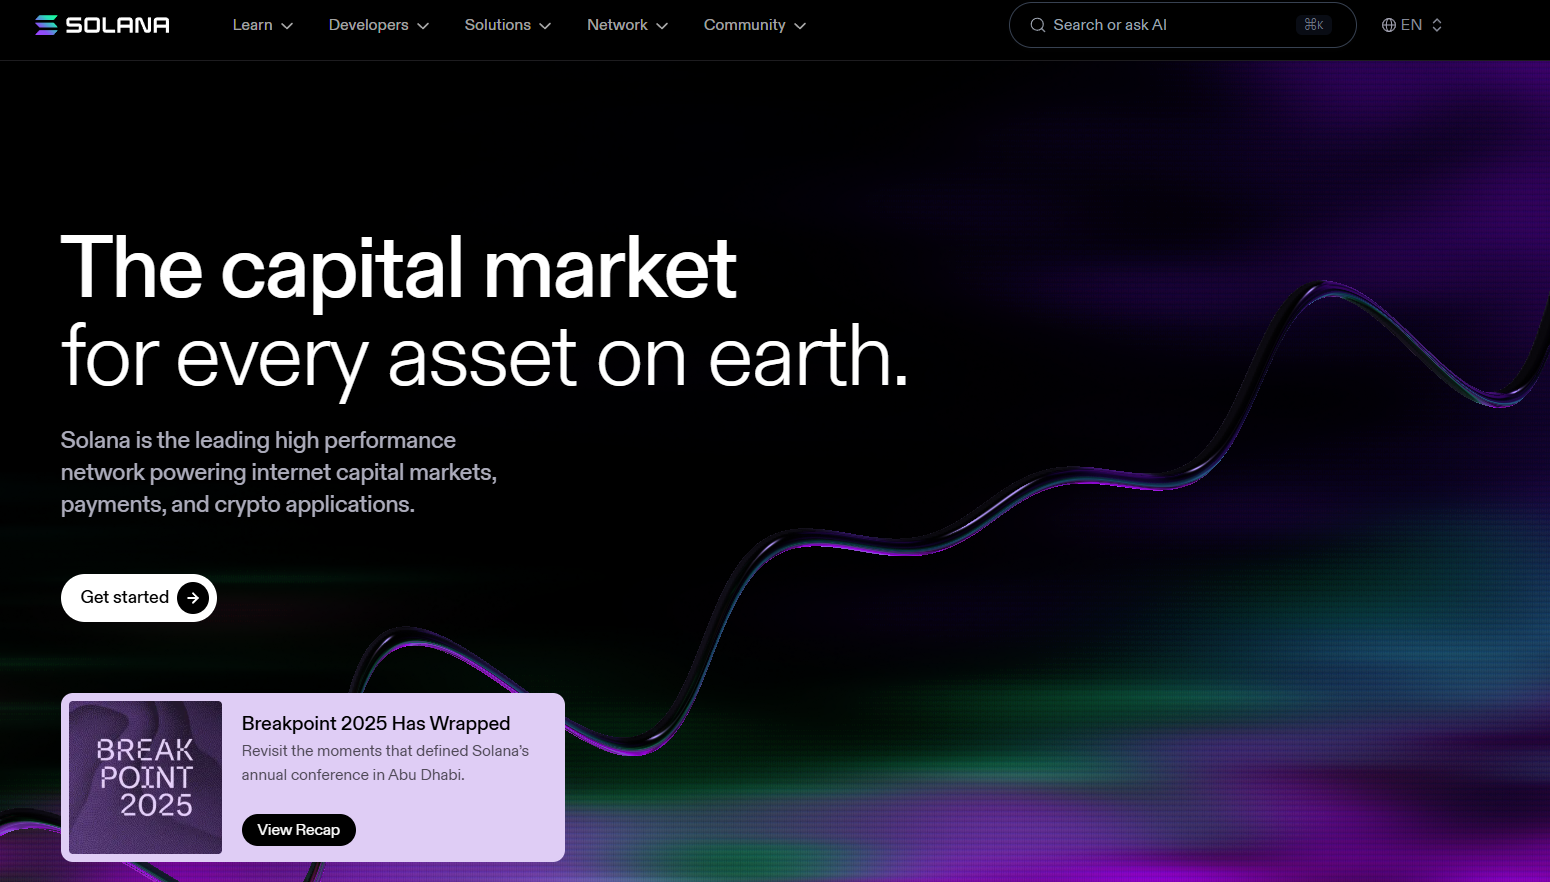Click the magnifying glass search icon
1550x882 pixels.
point(1038,25)
